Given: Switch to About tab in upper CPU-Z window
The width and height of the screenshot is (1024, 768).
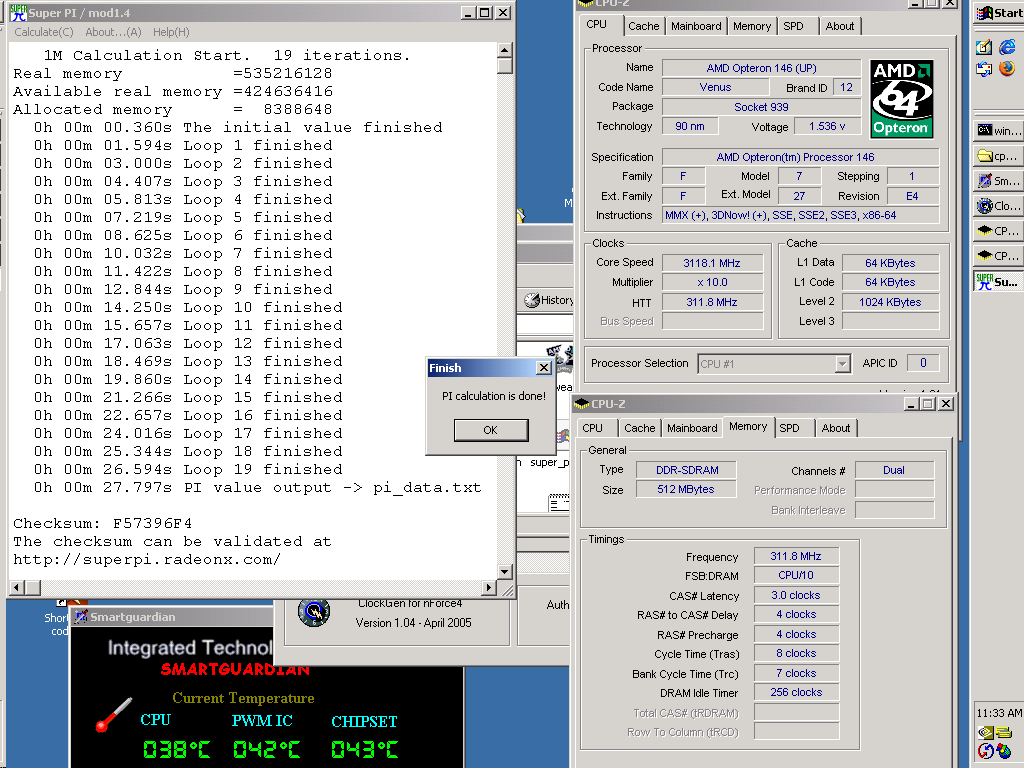Looking at the screenshot, I should [x=840, y=26].
